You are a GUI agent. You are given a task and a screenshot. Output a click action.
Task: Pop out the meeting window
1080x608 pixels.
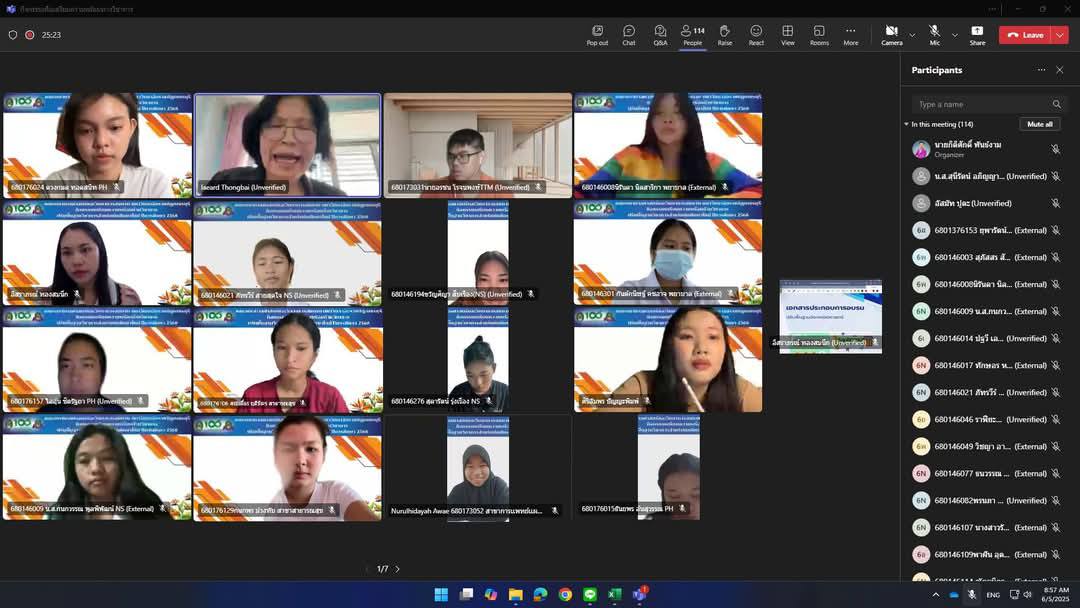click(597, 34)
